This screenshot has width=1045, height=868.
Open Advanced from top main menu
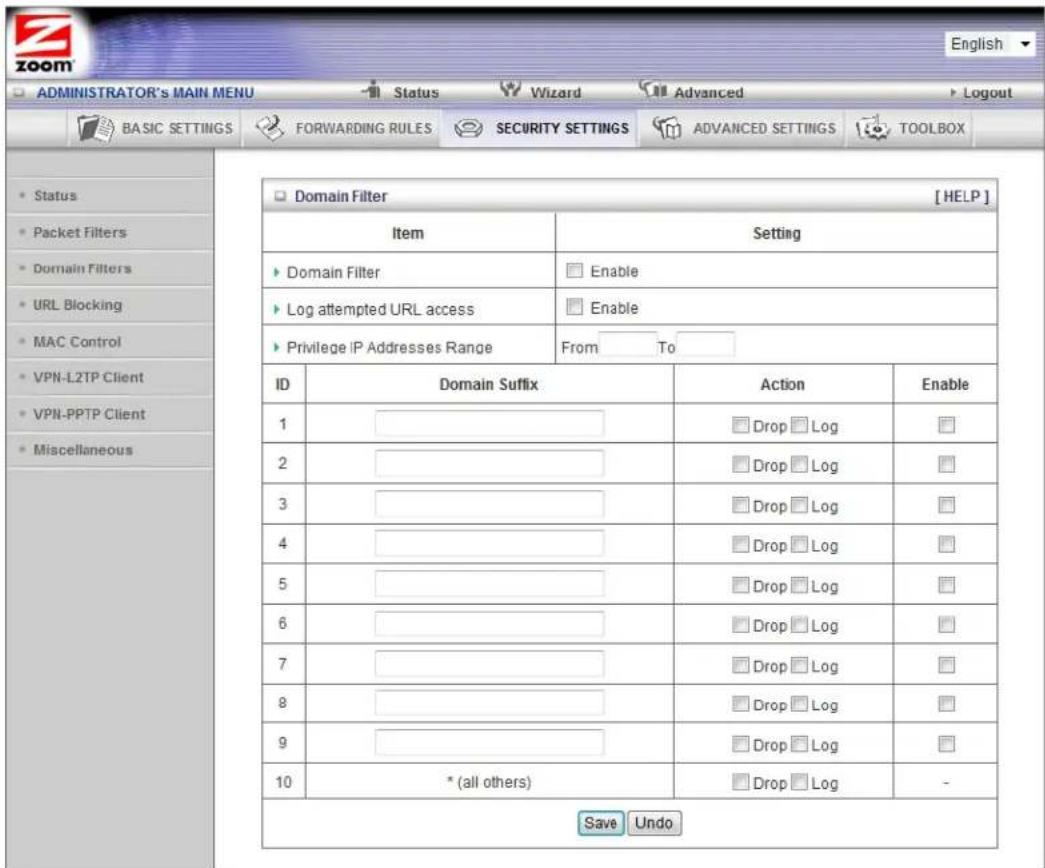tap(708, 93)
